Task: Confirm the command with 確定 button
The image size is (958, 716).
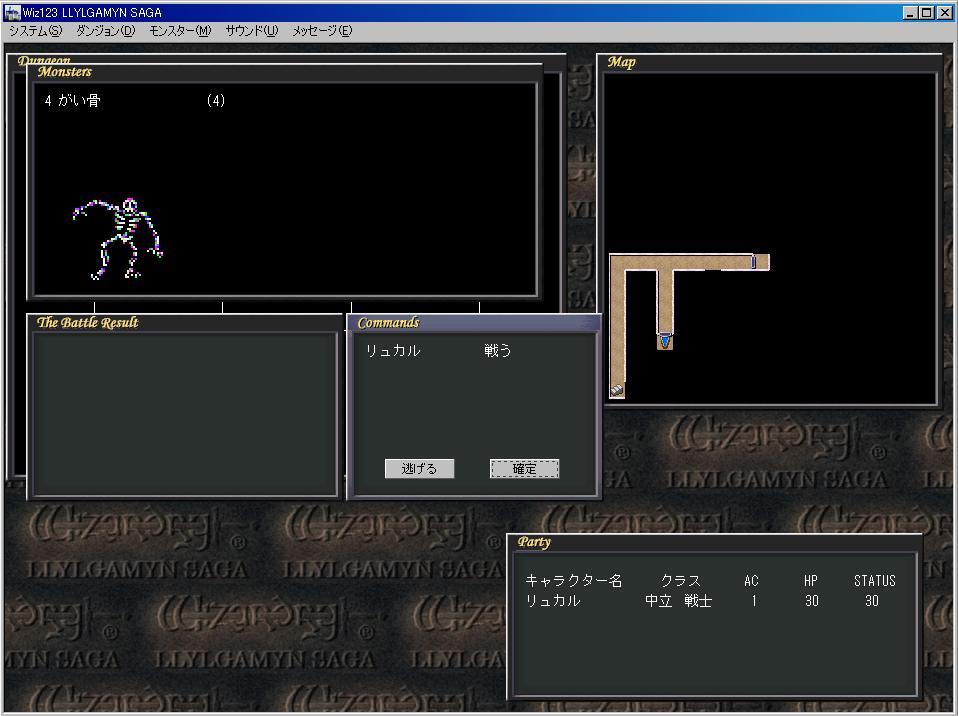Action: pos(524,469)
